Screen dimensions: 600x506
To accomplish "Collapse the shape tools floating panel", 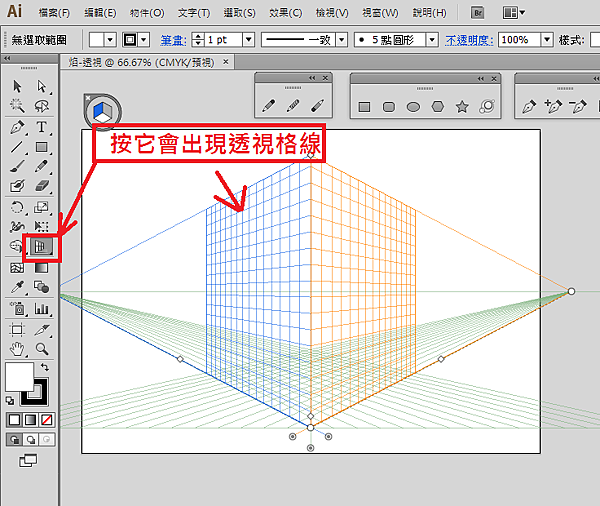I will pos(481,78).
